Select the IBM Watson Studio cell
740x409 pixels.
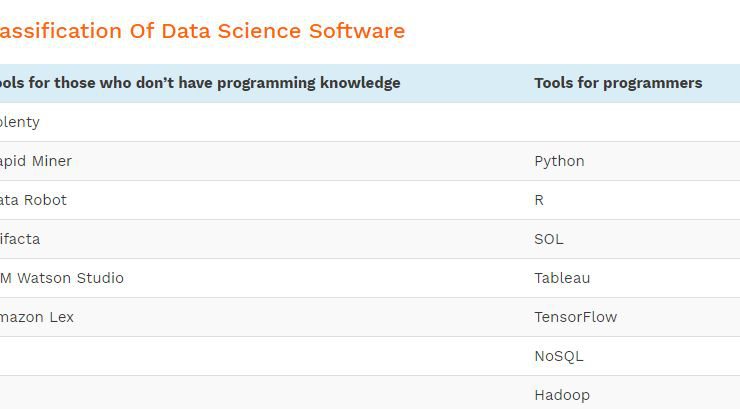point(62,278)
